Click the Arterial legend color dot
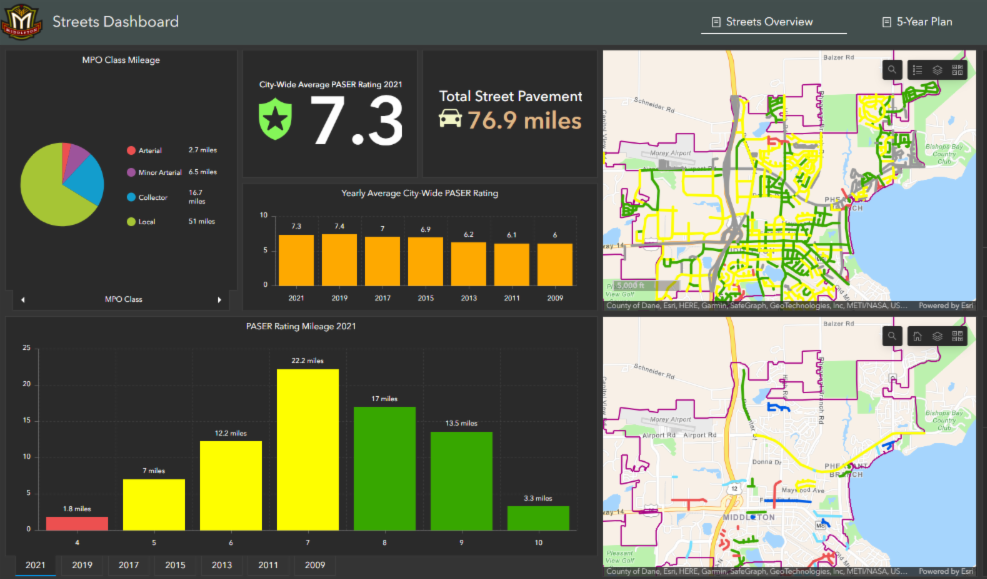 coord(131,150)
